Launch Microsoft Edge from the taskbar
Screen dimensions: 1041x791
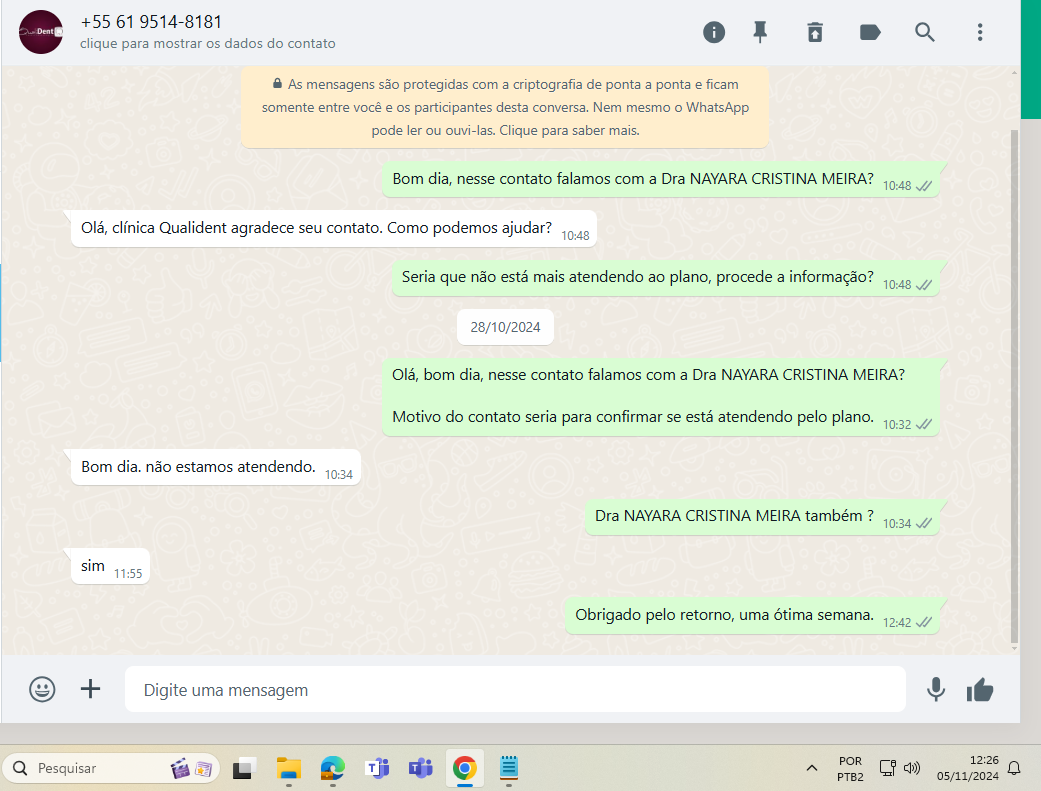(333, 768)
